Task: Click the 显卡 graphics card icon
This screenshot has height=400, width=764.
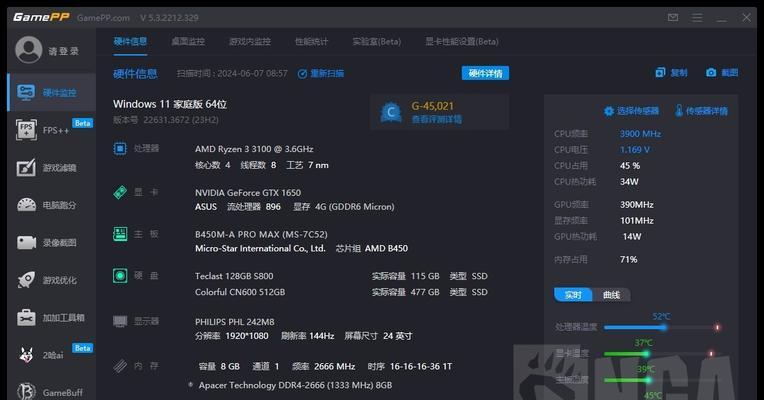Action: (120, 192)
